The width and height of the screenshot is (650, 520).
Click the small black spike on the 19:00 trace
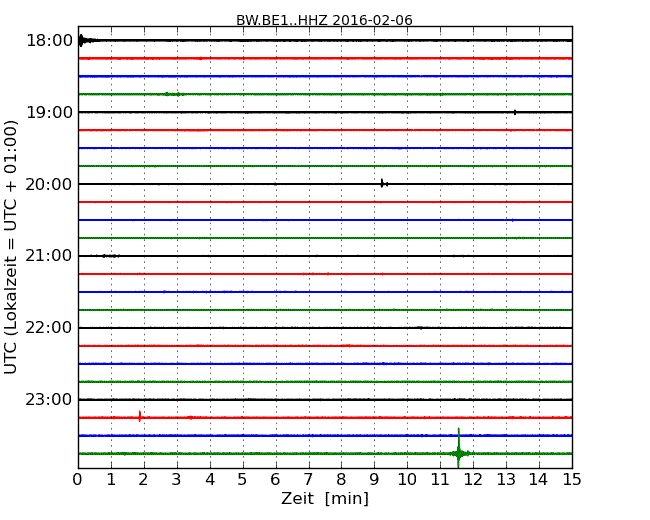pos(515,112)
